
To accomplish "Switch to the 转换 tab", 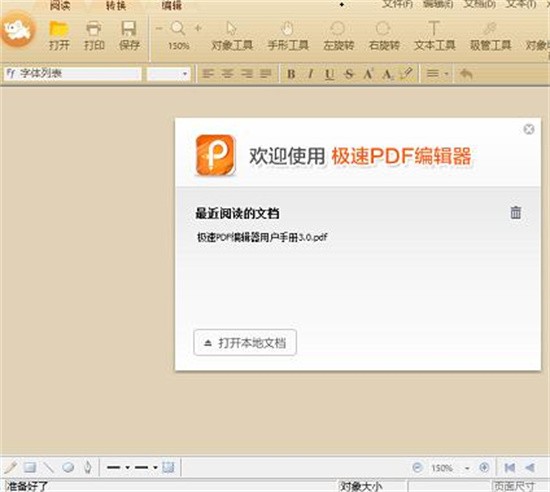I will point(116,5).
